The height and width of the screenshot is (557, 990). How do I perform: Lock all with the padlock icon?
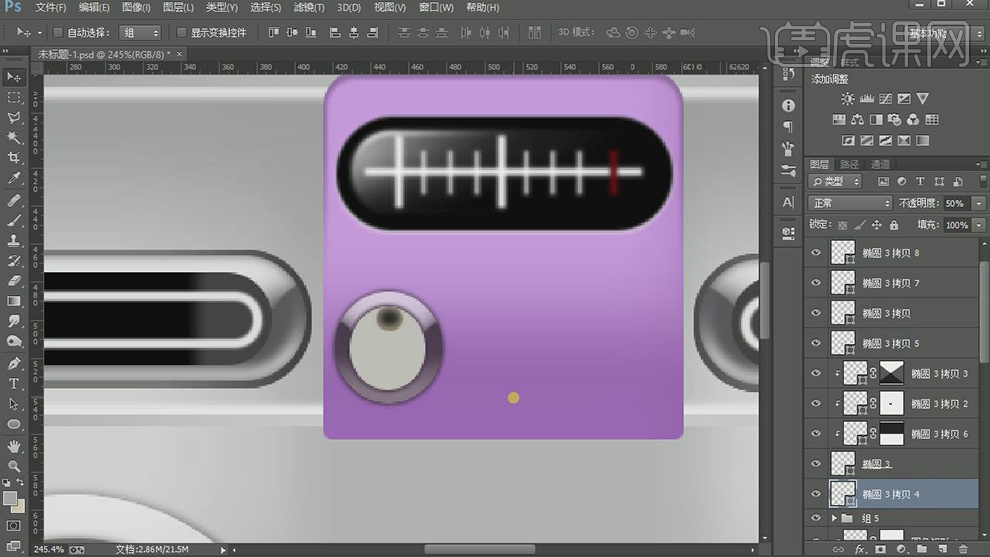pyautogui.click(x=894, y=225)
